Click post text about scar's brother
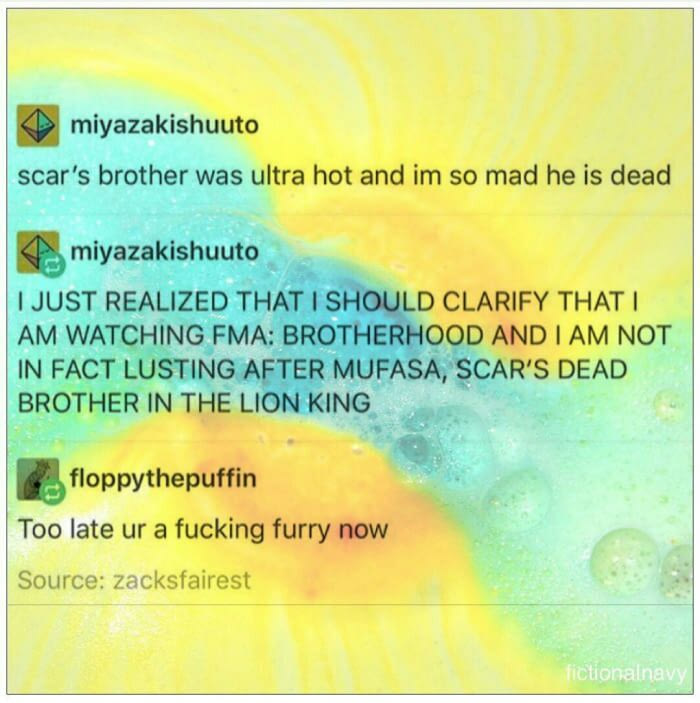This screenshot has width=700, height=703. (x=344, y=175)
